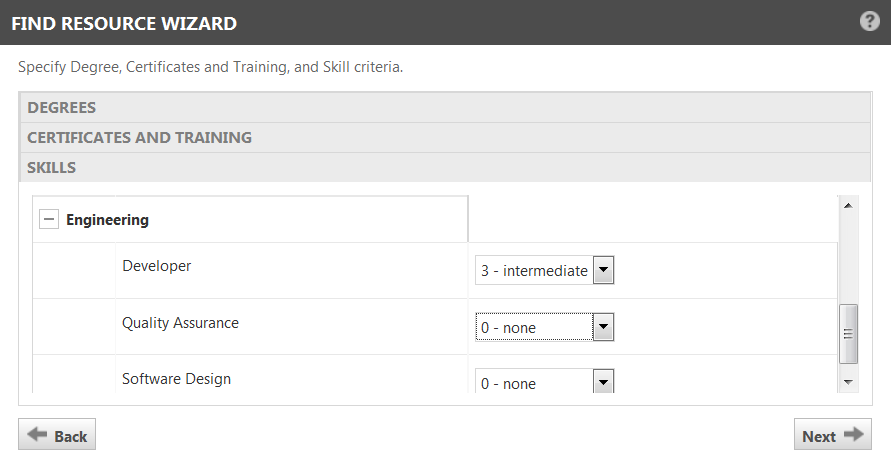Click the empty cell beside Engineering

650,219
